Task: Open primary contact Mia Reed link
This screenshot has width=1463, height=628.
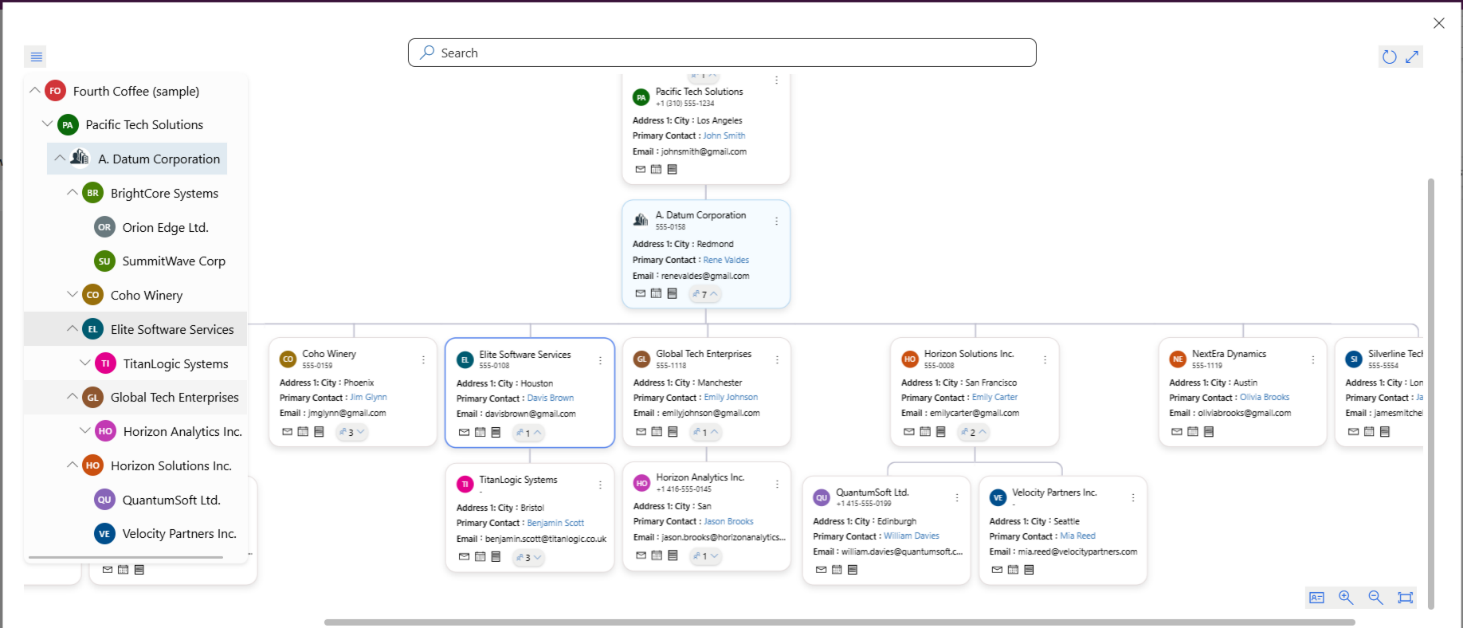Action: tap(1078, 536)
